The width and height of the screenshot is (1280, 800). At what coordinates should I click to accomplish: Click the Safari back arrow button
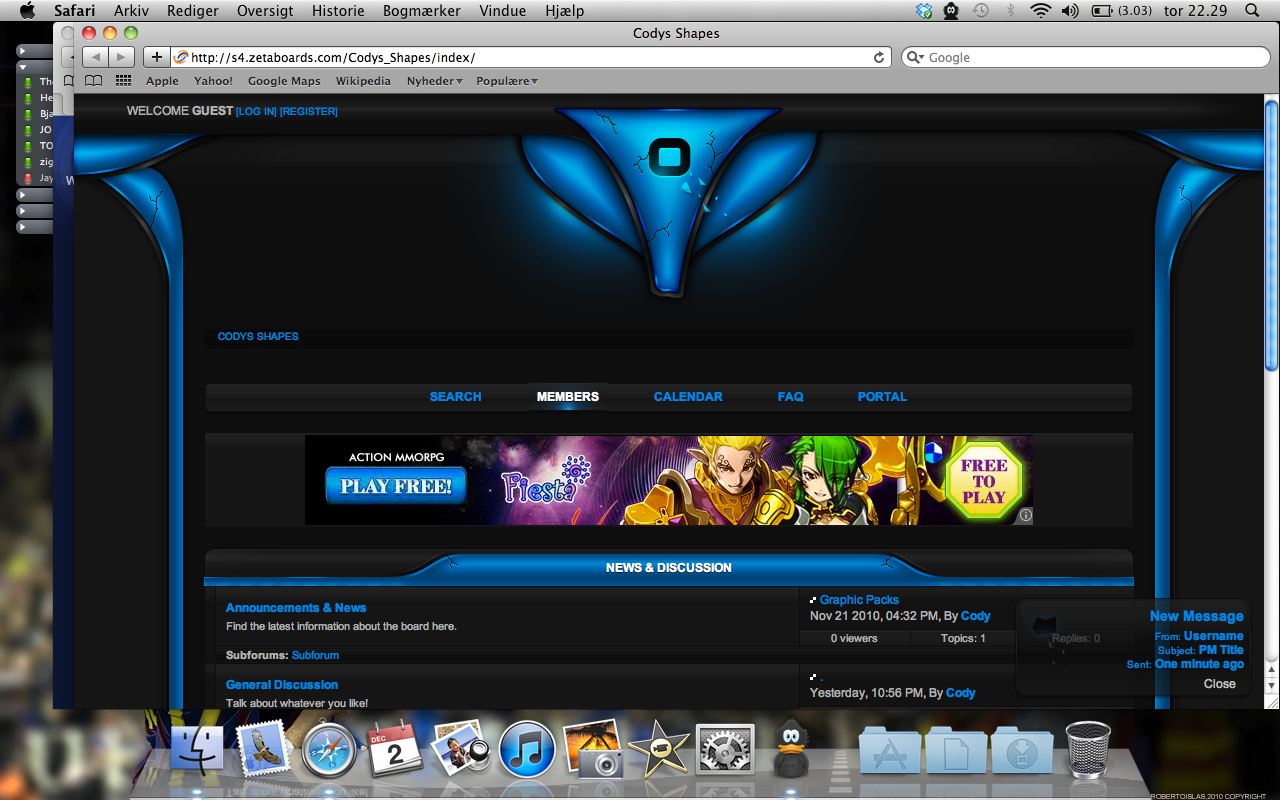point(96,57)
